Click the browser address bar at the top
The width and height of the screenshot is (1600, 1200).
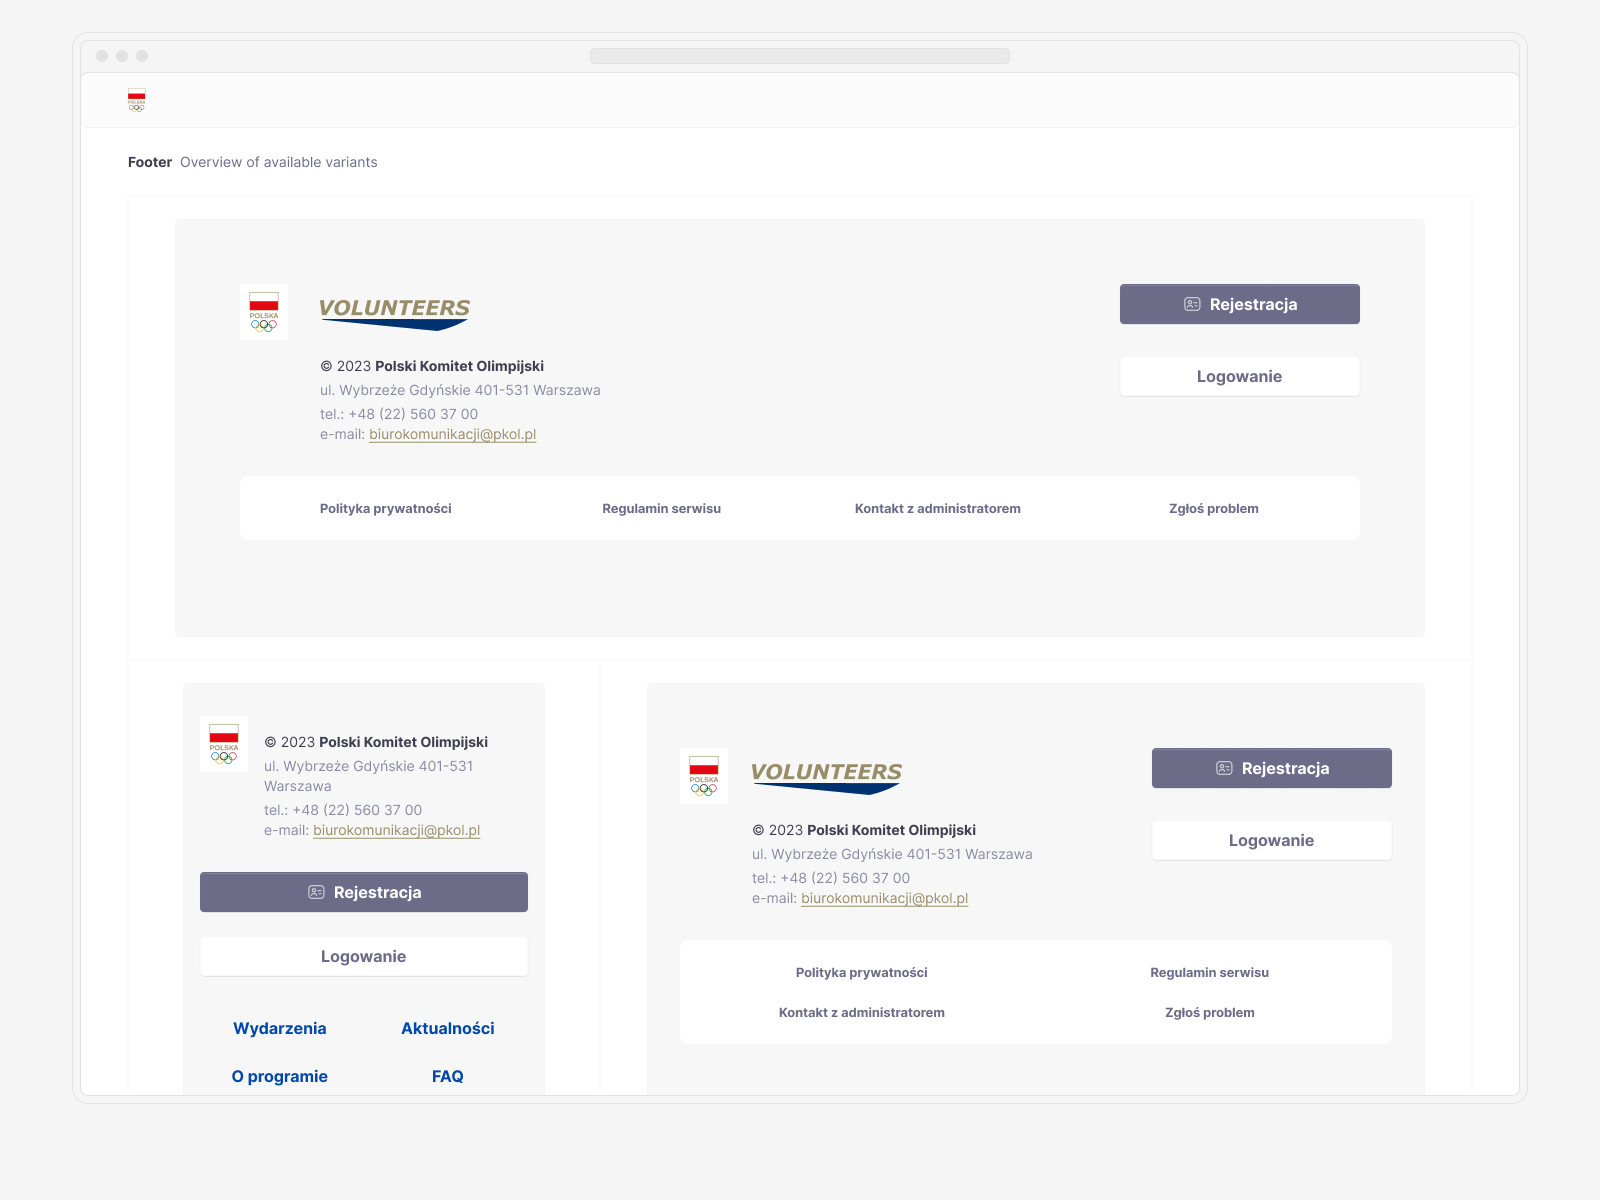800,56
